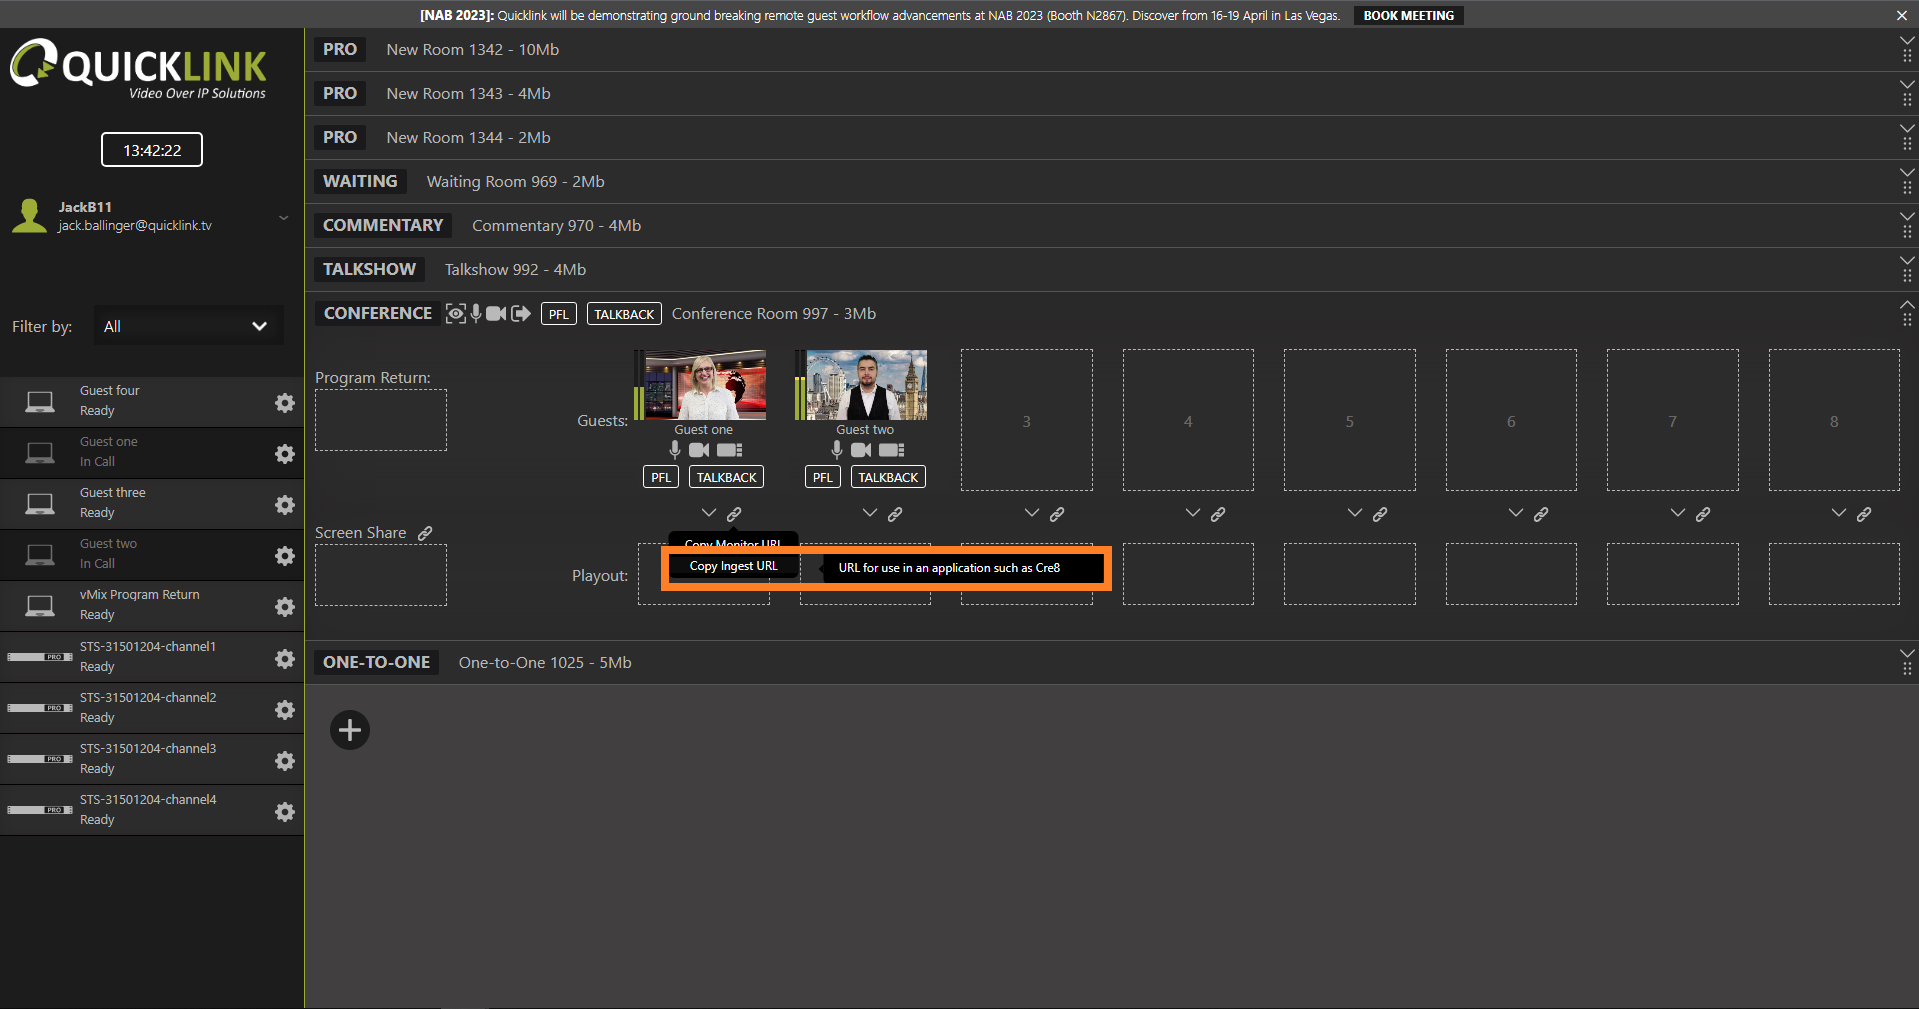The image size is (1919, 1009).
Task: Click Guest two audio level meter
Action: pos(800,385)
